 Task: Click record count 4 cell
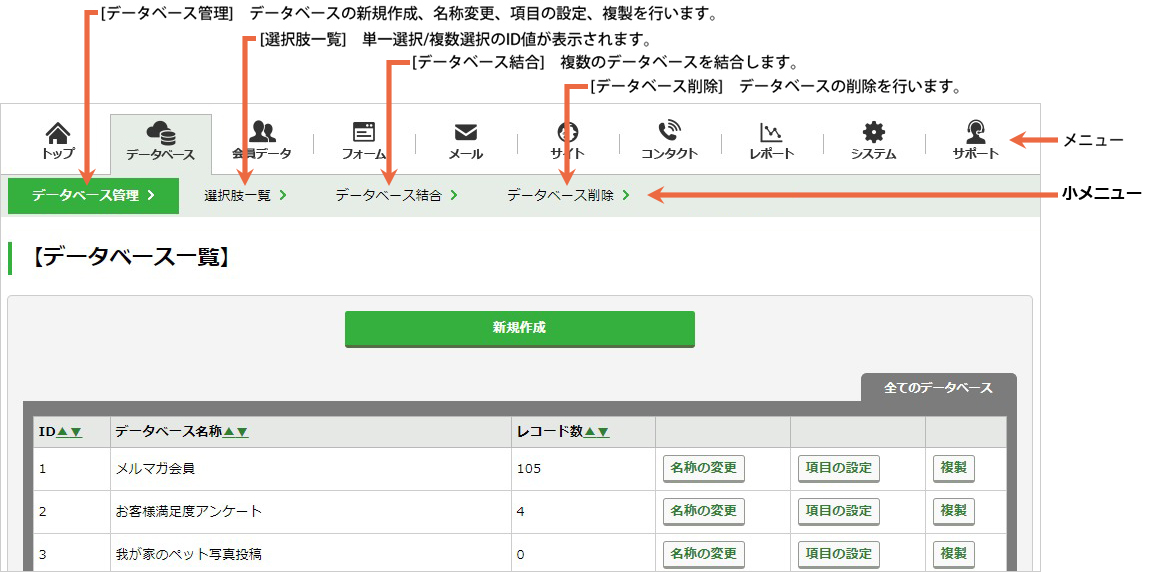(583, 512)
